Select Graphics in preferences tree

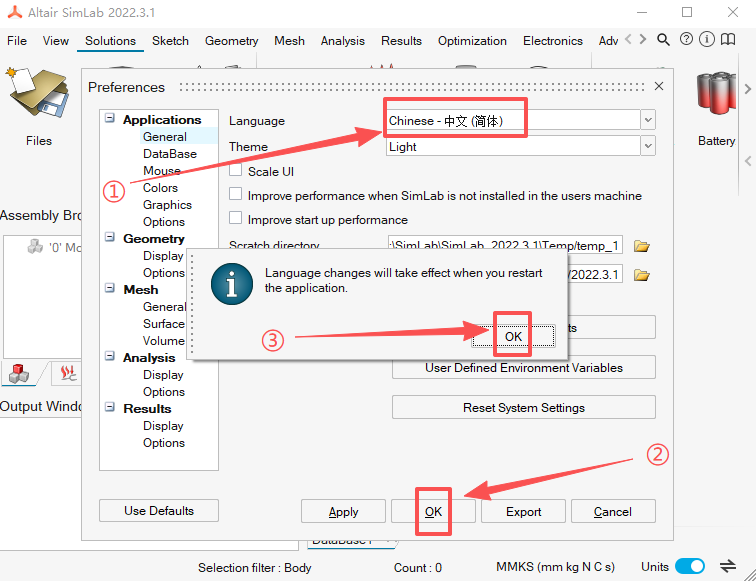(167, 205)
